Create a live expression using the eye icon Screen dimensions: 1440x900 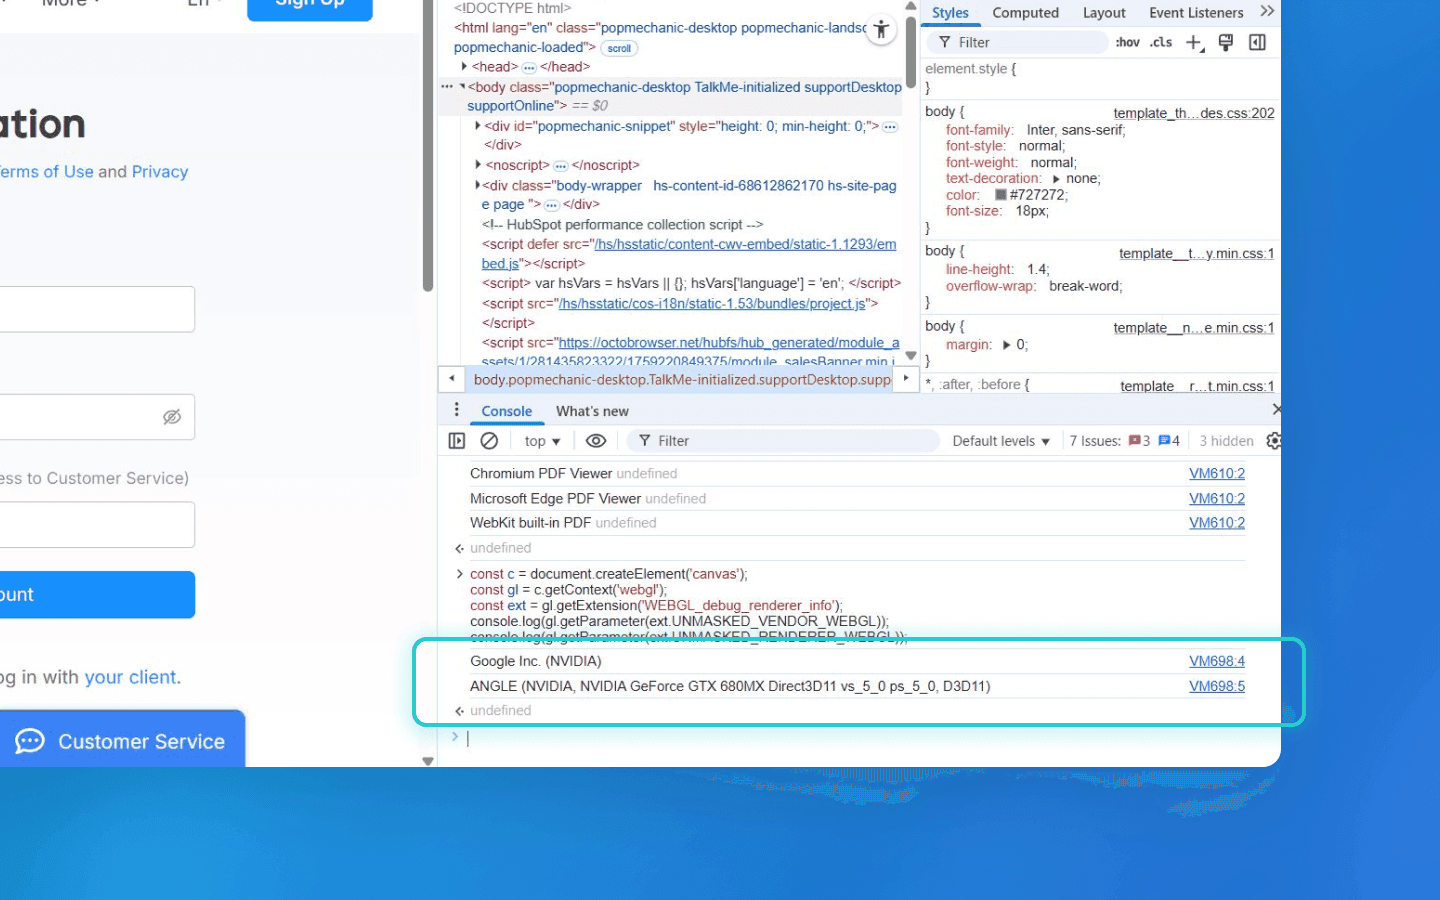[x=596, y=440]
